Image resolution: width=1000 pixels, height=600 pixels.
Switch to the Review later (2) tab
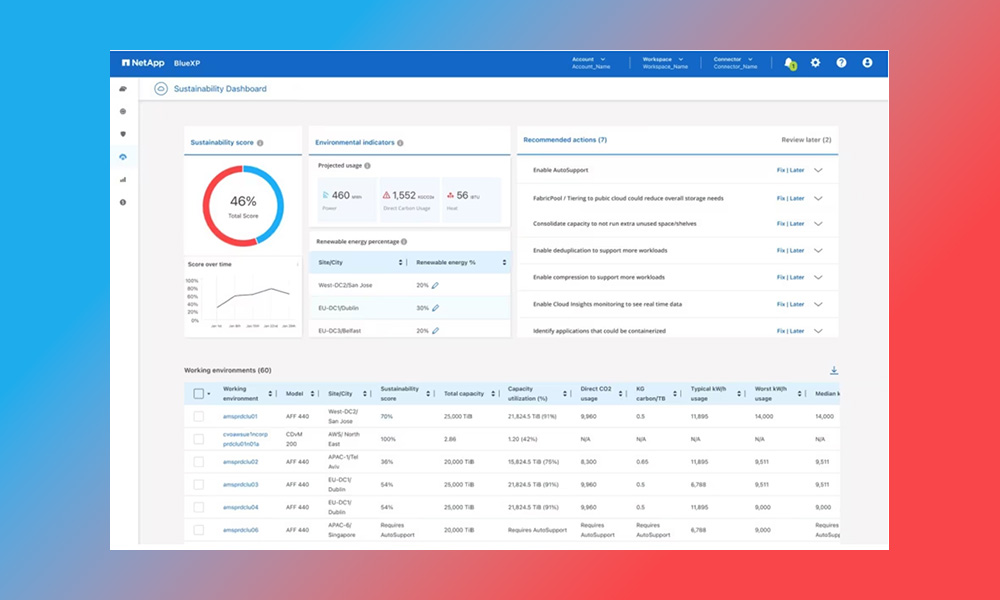point(805,140)
